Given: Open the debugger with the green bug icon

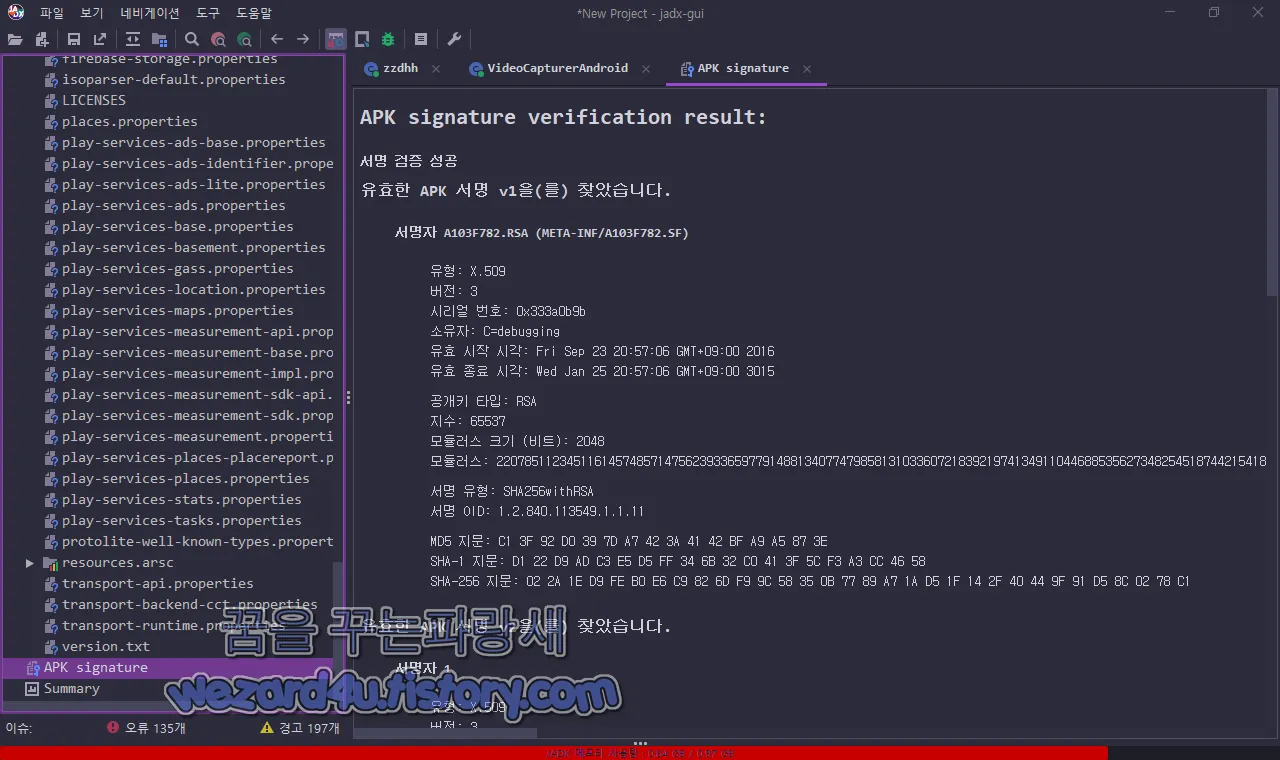Looking at the screenshot, I should 388,39.
